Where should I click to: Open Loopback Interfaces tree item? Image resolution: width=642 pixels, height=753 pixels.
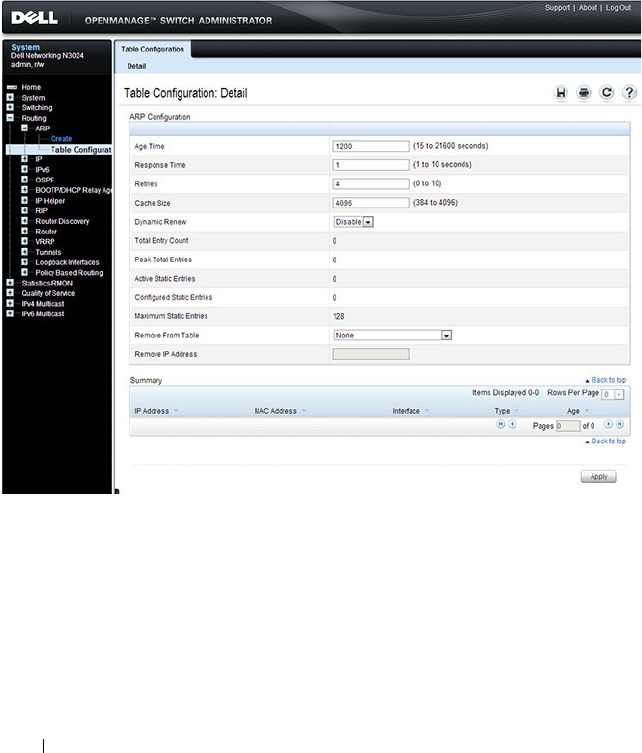click(67, 262)
